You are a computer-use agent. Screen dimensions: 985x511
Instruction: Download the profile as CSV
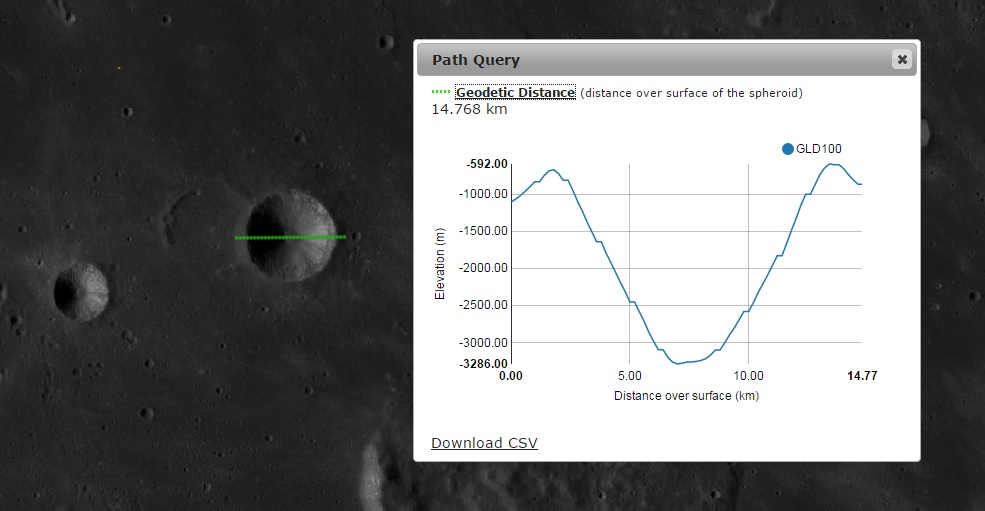[x=484, y=443]
